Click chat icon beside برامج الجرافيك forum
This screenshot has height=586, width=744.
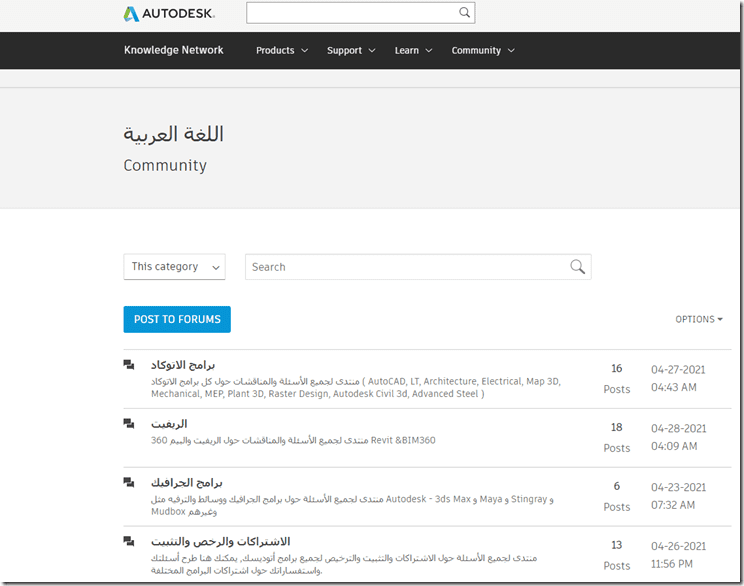pyautogui.click(x=129, y=483)
